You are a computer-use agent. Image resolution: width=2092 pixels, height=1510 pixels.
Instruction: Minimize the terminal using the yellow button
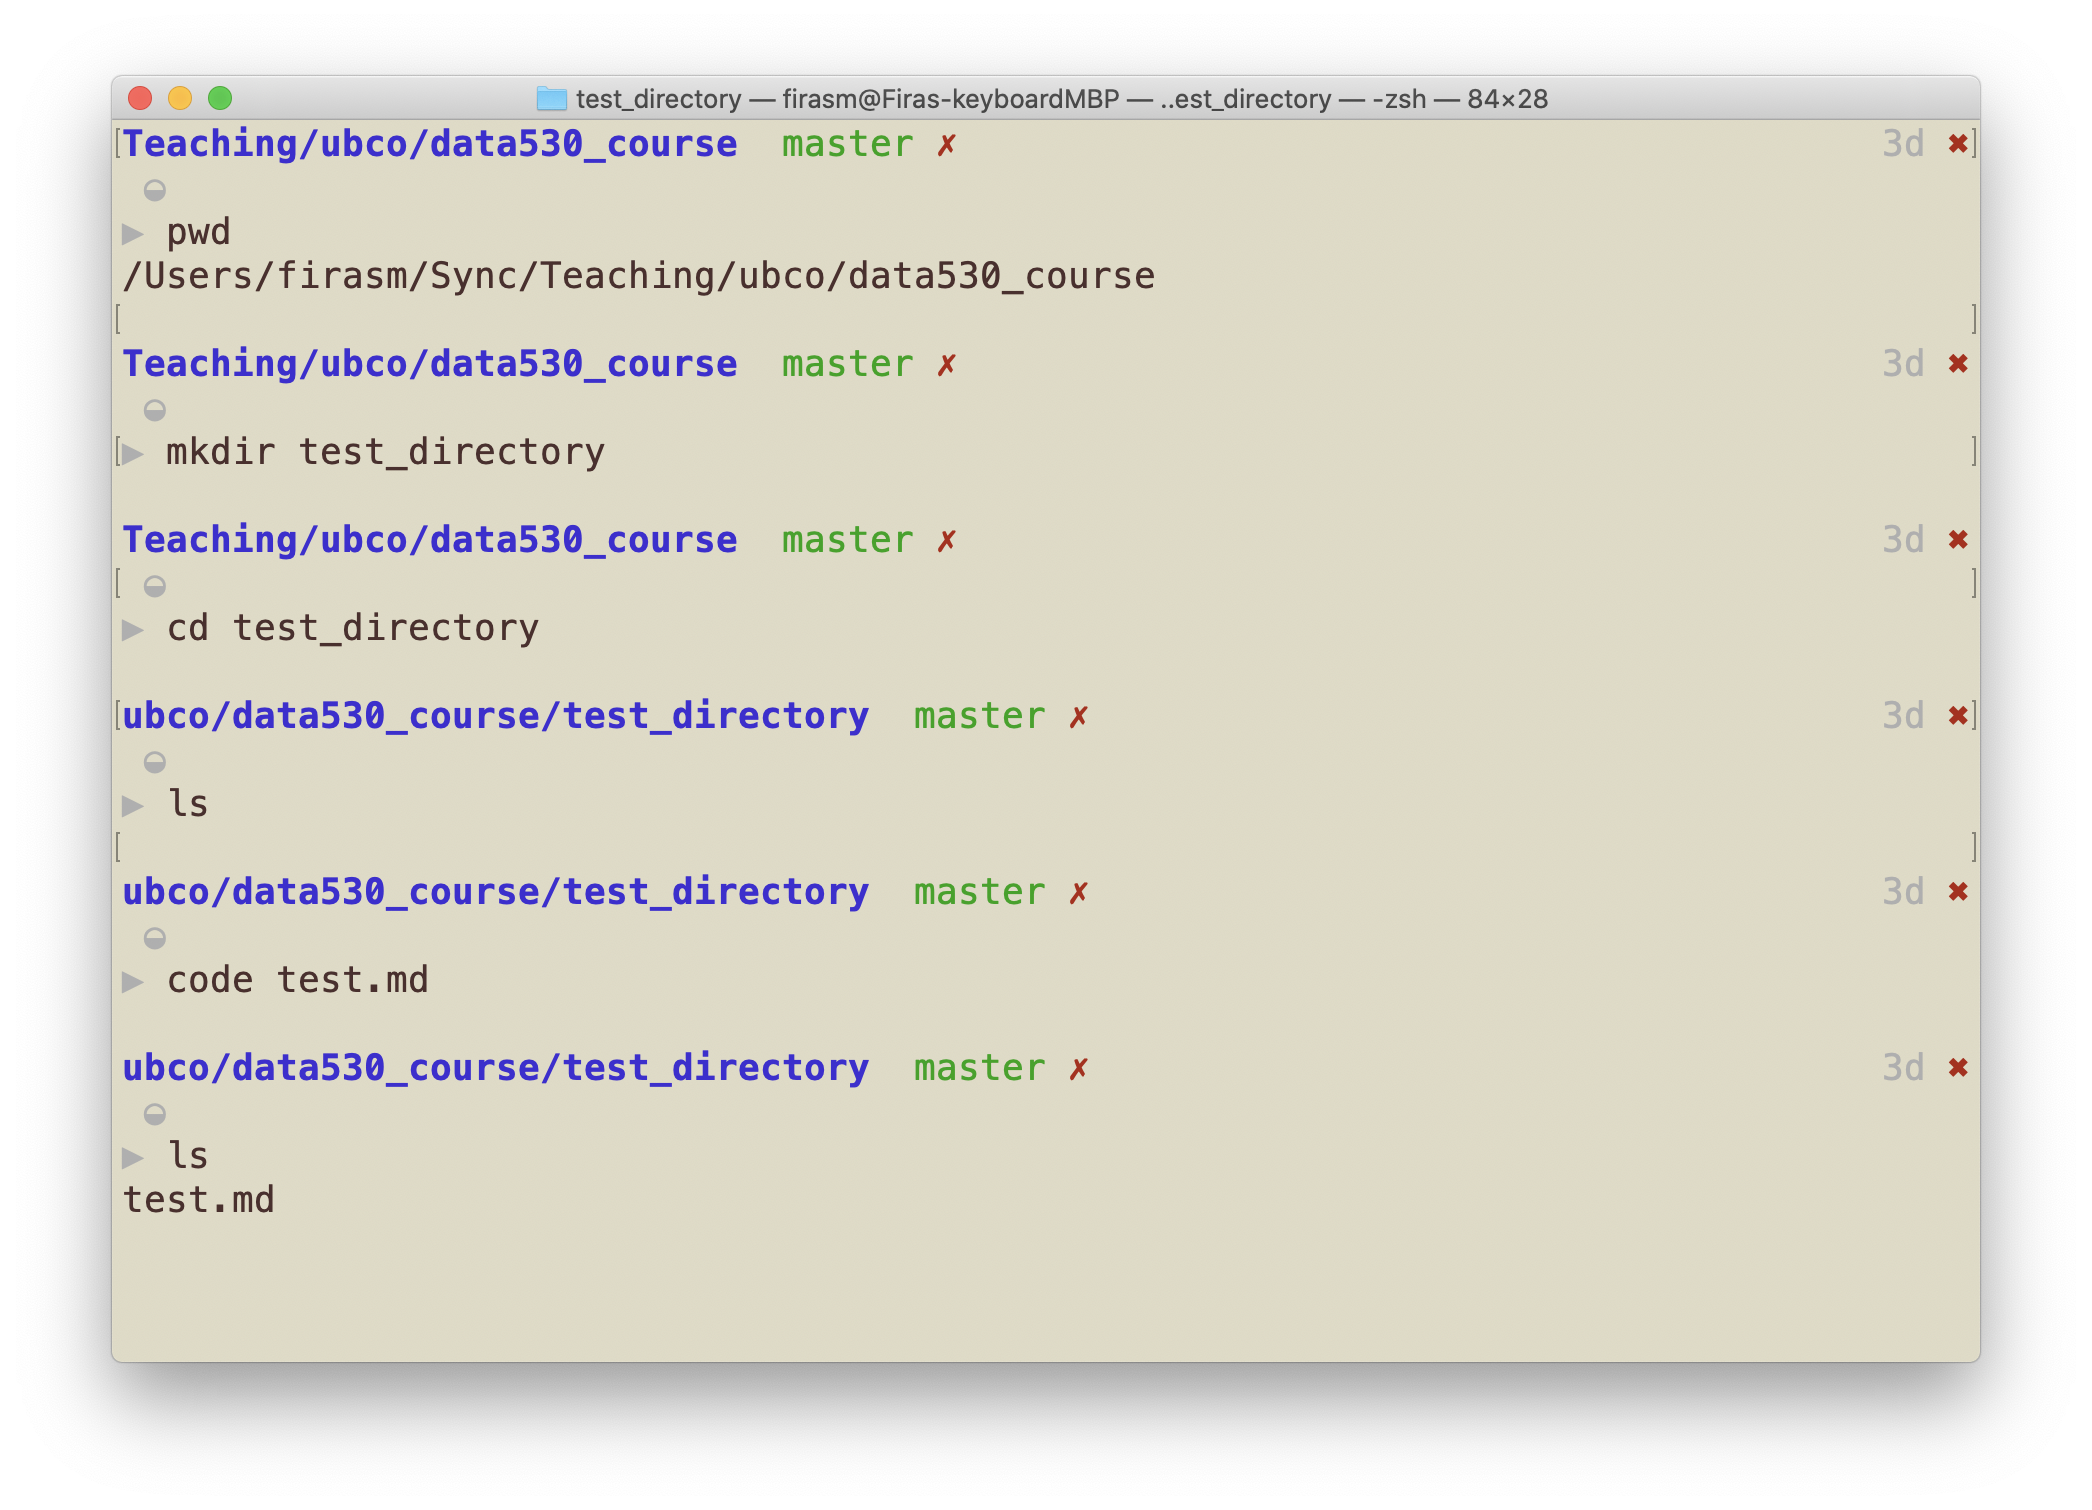pos(180,98)
